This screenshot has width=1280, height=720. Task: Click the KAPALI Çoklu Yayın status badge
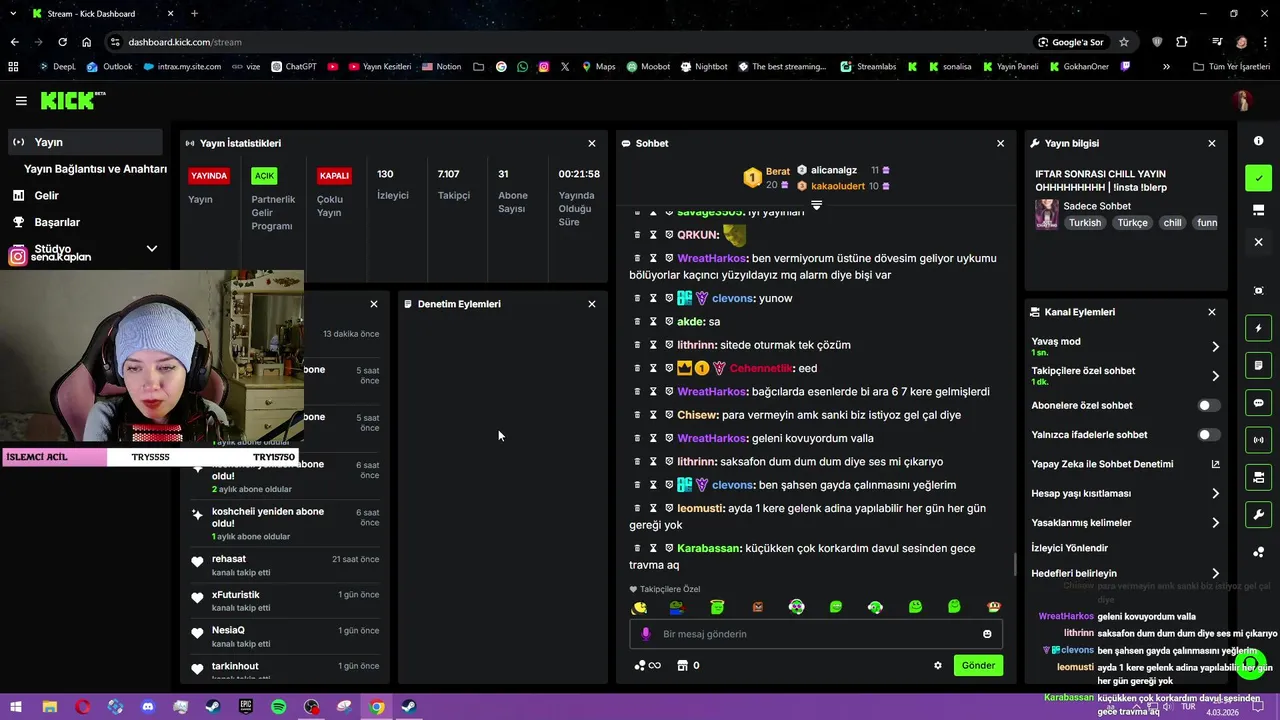[x=334, y=176]
